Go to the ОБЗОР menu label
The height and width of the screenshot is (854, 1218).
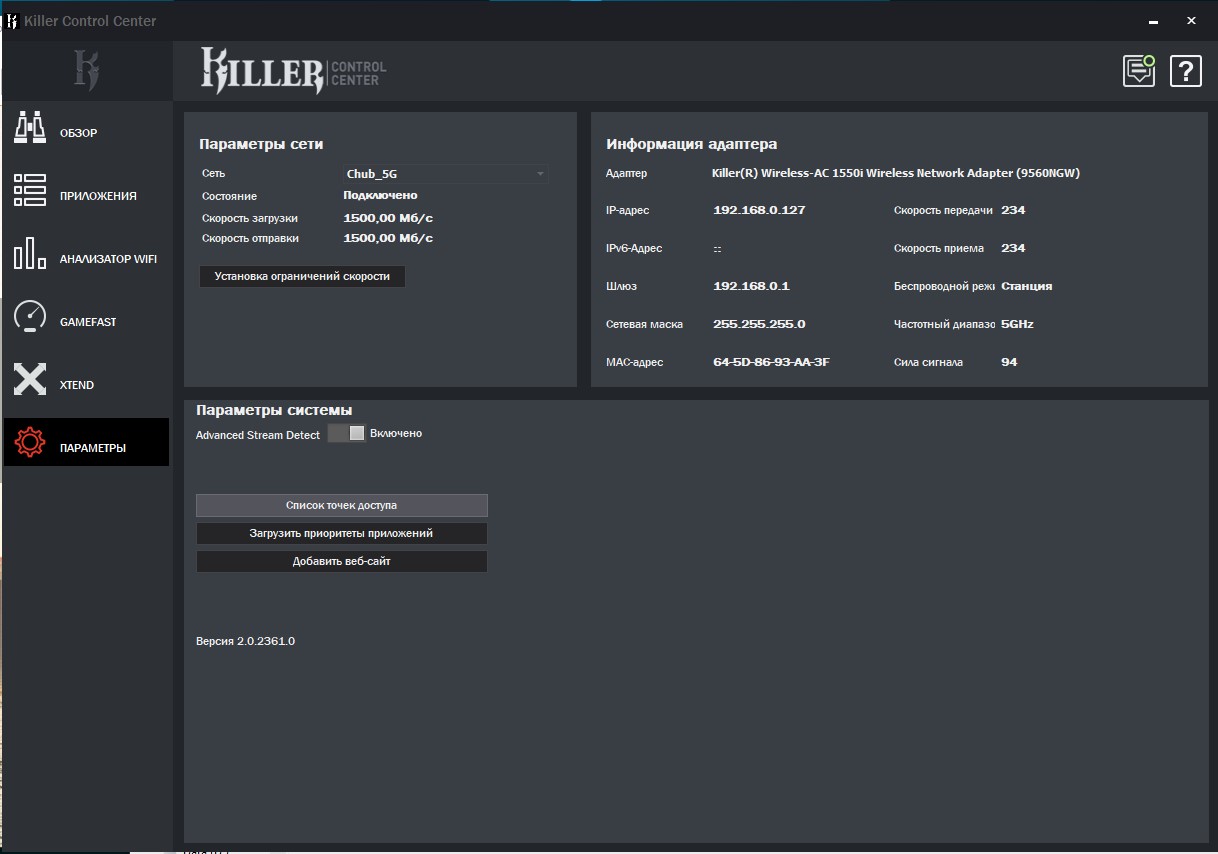pos(79,133)
